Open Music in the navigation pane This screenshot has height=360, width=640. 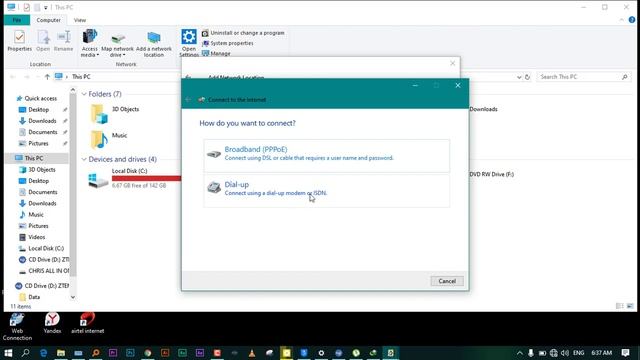pyautogui.click(x=36, y=214)
